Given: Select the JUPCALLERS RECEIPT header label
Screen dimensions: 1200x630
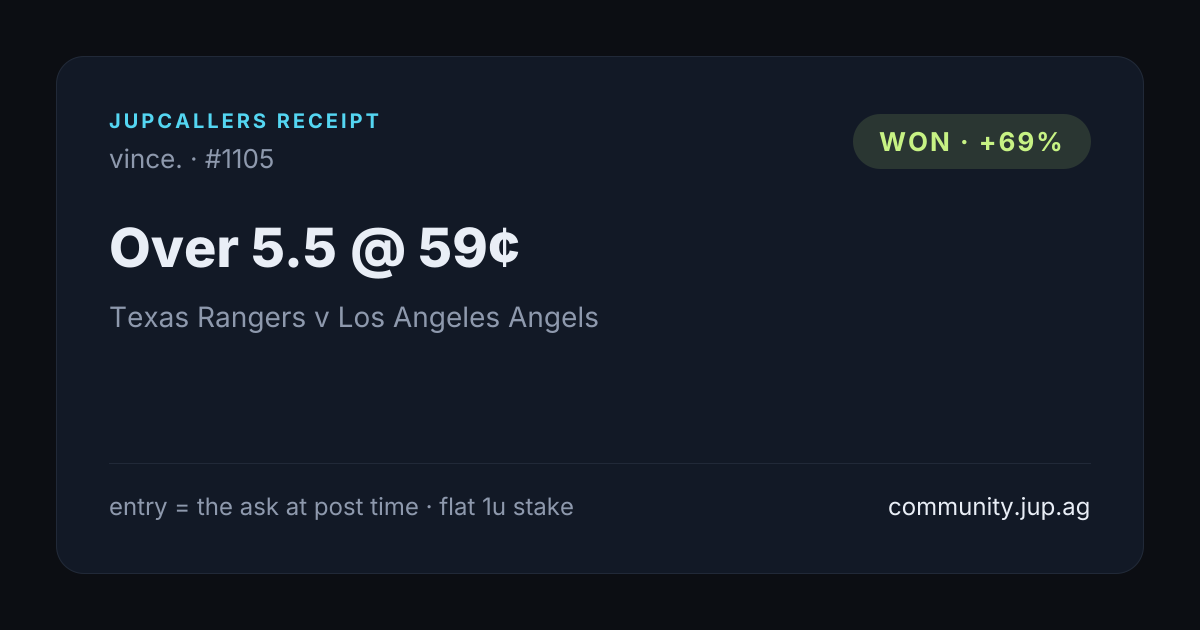Looking at the screenshot, I should click(x=245, y=122).
